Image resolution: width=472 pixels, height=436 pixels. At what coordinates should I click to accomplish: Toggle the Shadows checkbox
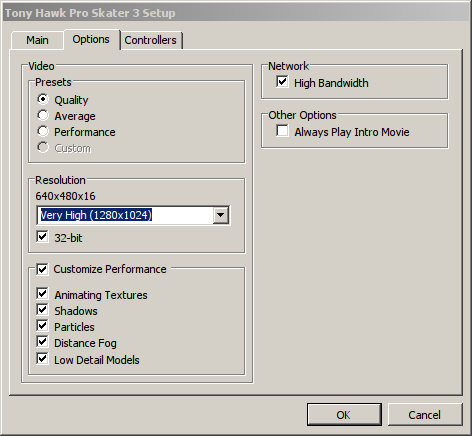coord(42,310)
